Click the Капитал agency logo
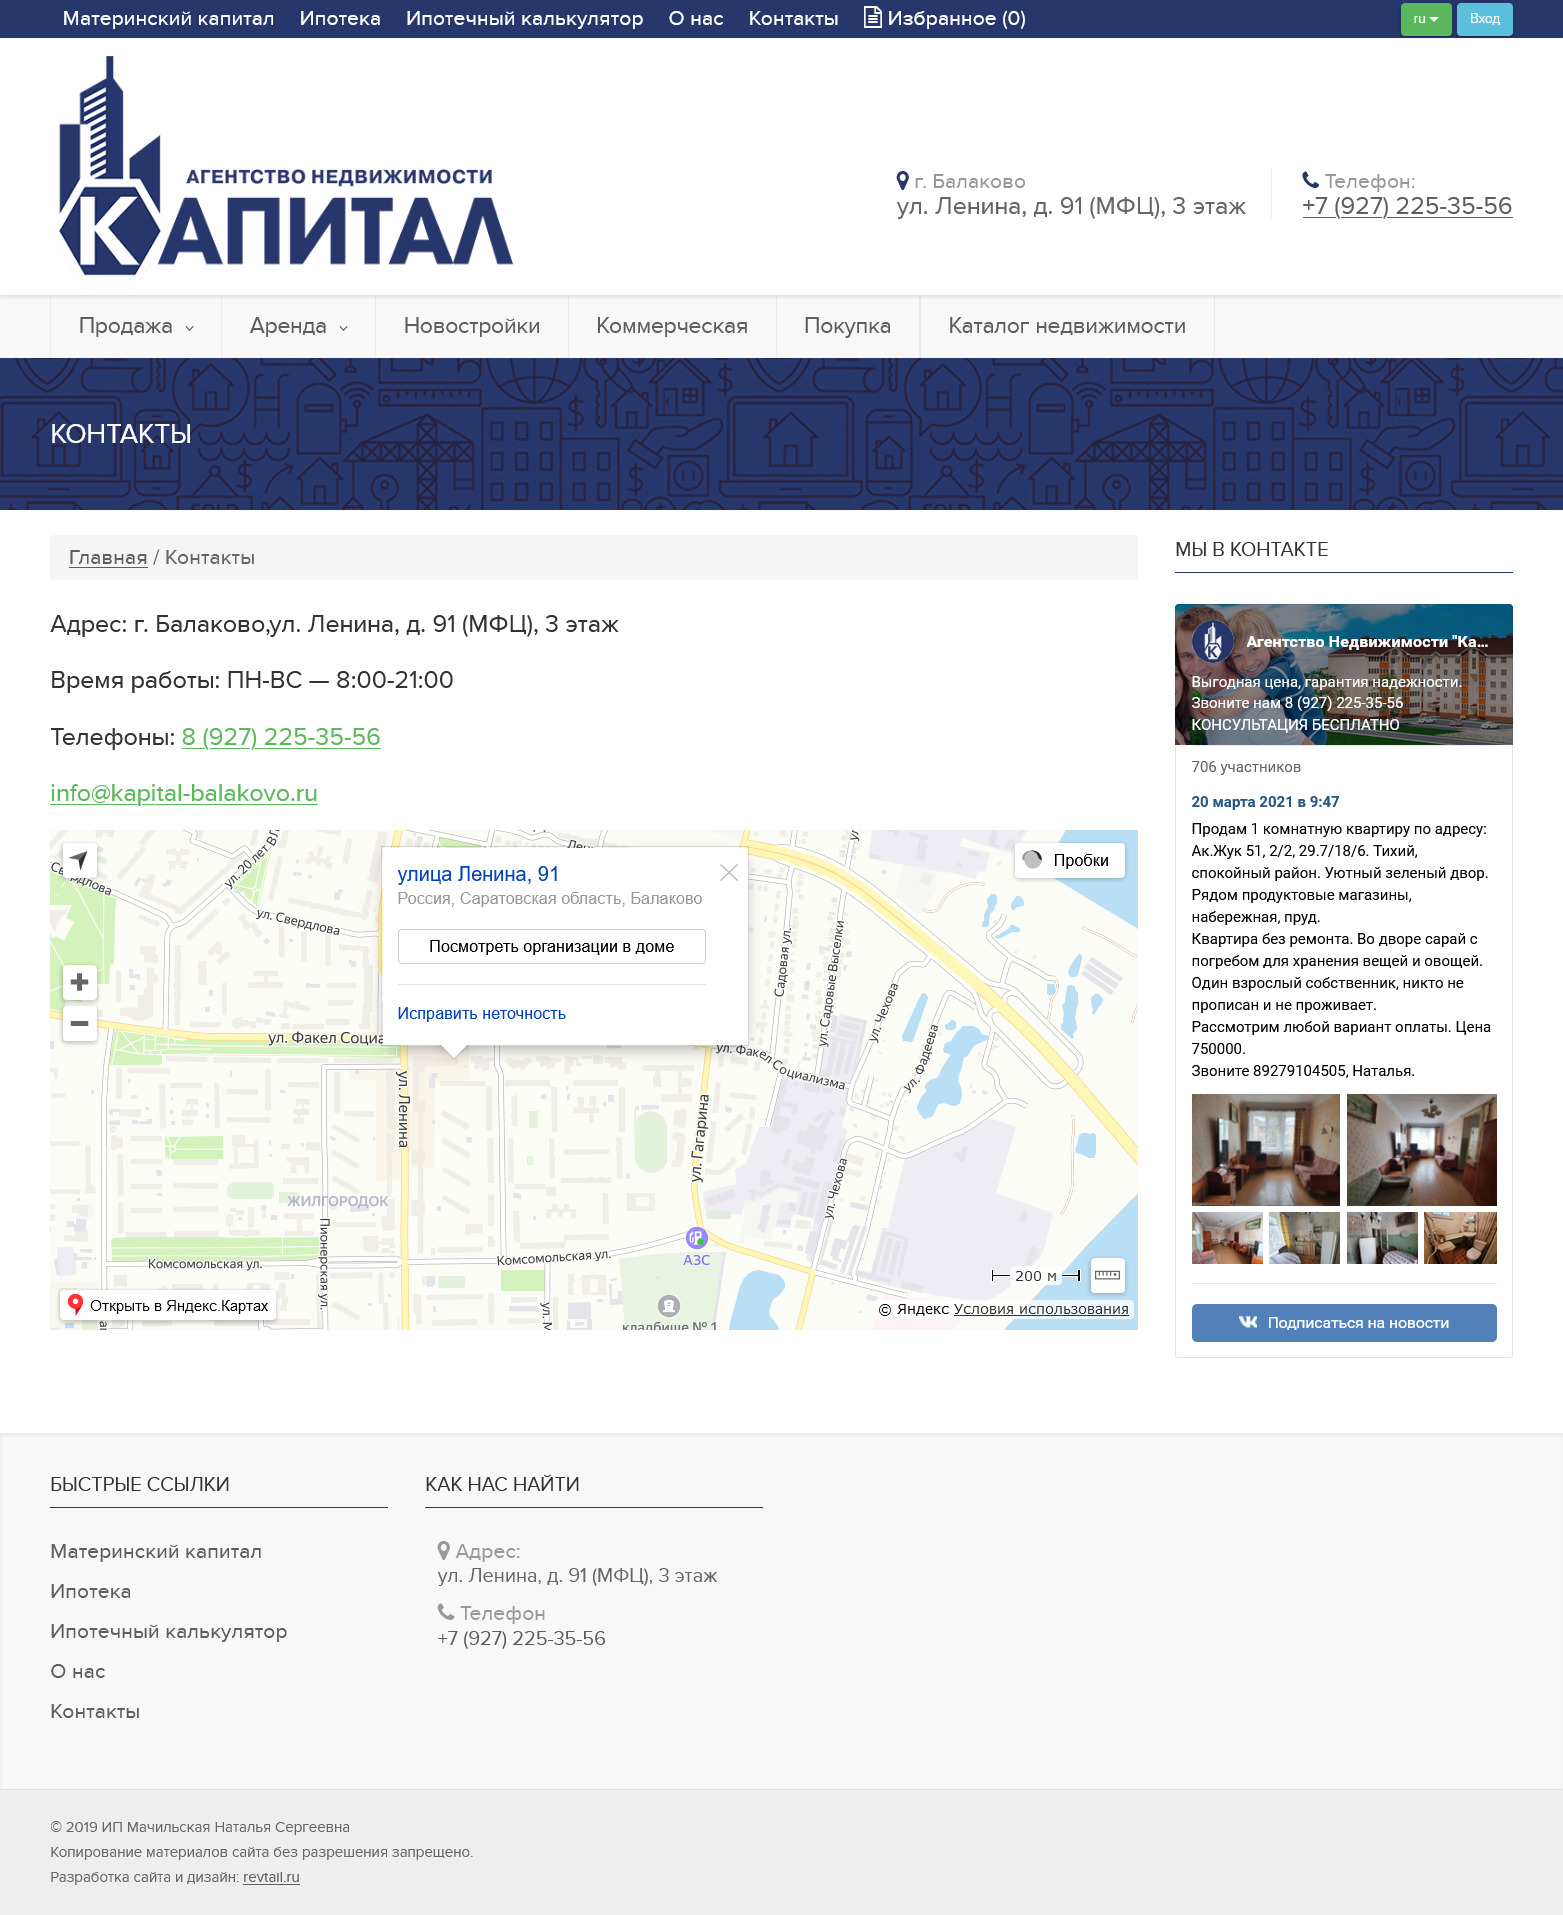 (x=286, y=167)
